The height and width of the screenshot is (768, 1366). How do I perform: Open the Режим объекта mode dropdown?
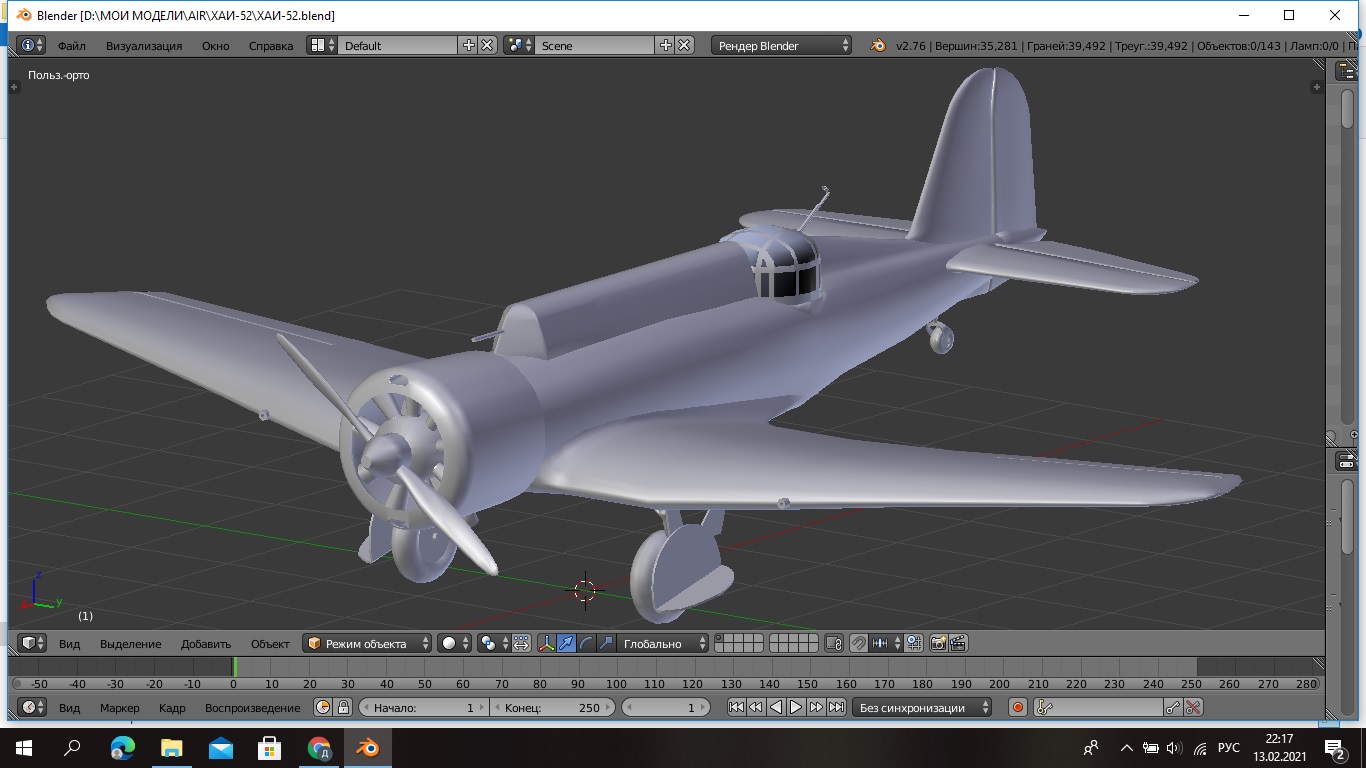pyautogui.click(x=368, y=644)
